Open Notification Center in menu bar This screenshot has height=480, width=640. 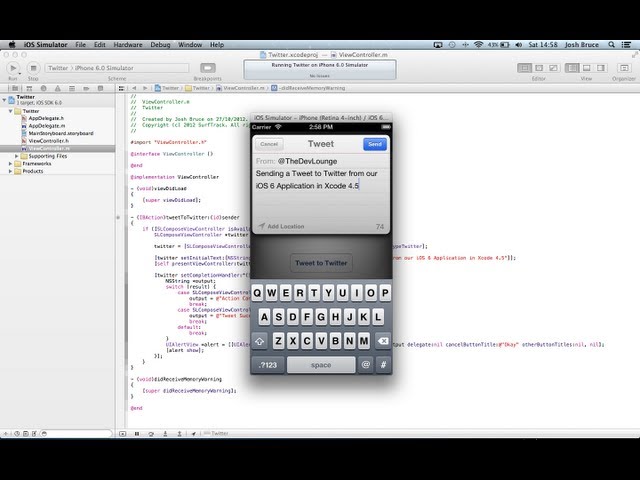(626, 45)
